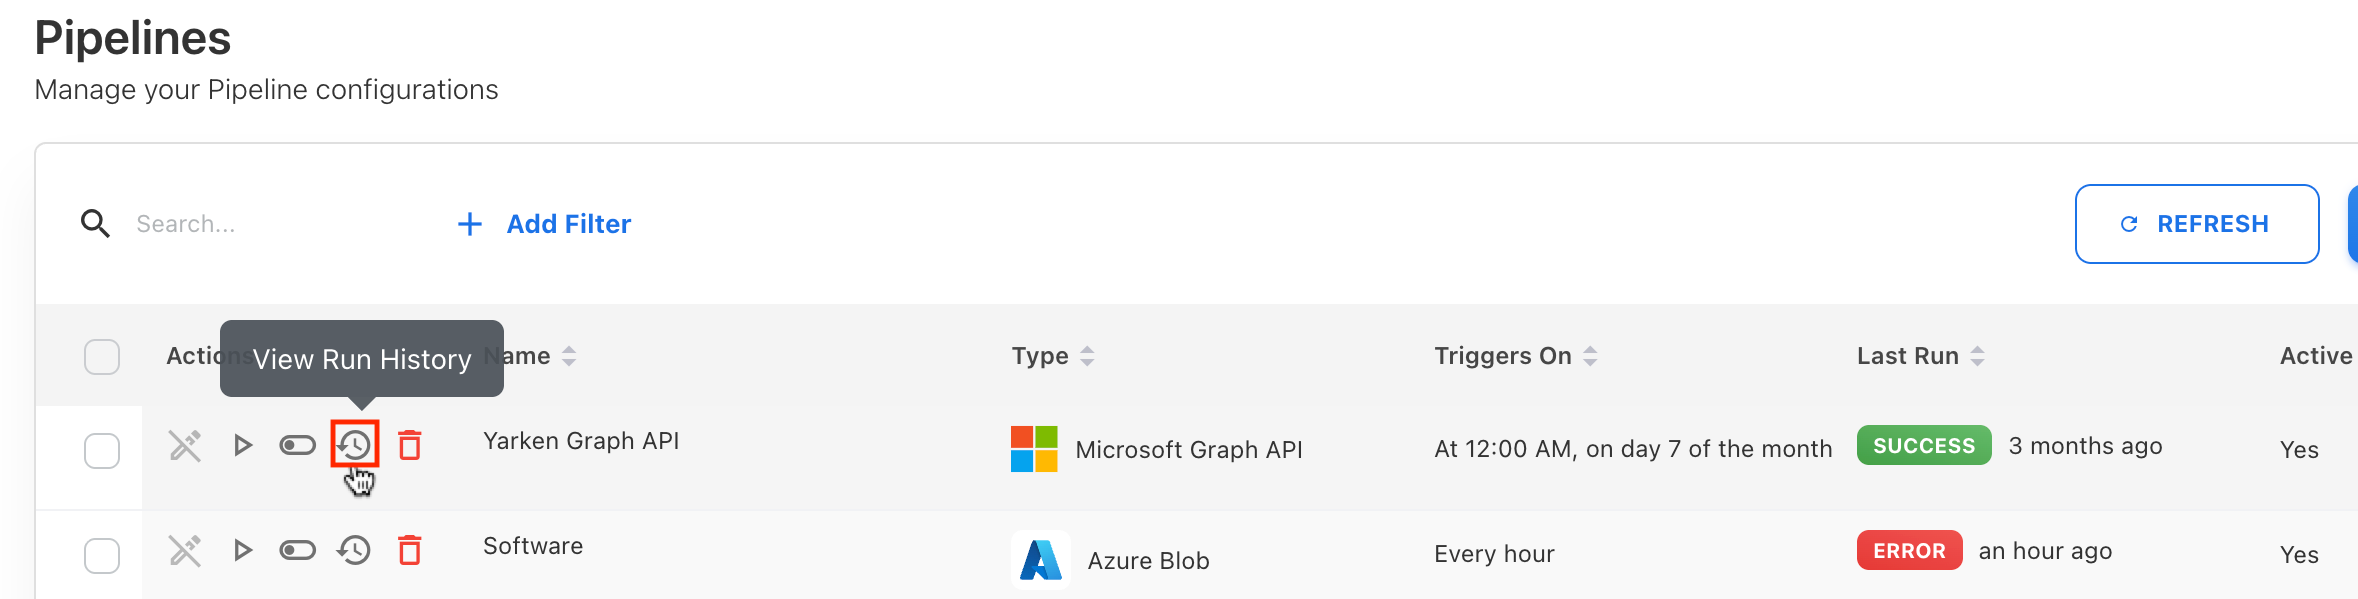
Task: Delete the Software pipeline
Action: tap(410, 550)
